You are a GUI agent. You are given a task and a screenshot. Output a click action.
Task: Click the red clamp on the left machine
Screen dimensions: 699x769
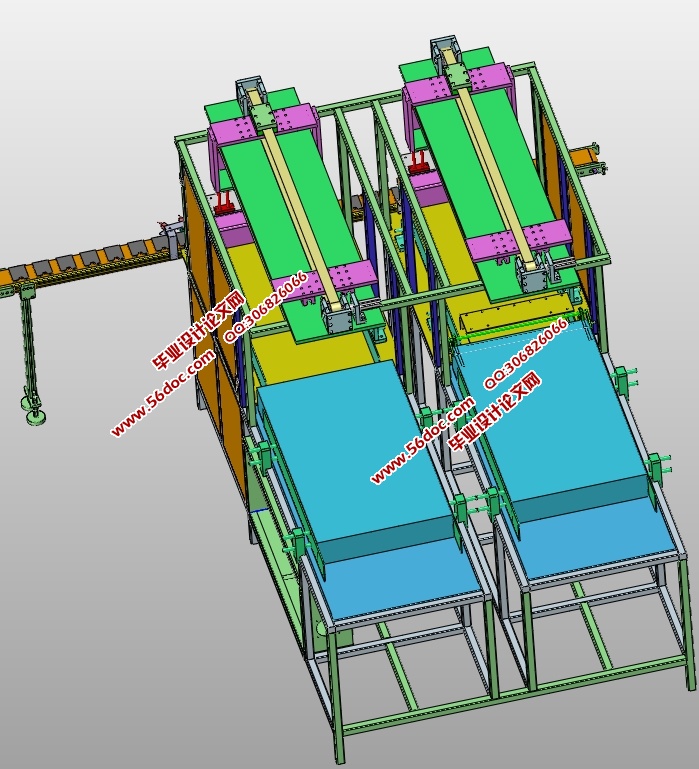224,205
